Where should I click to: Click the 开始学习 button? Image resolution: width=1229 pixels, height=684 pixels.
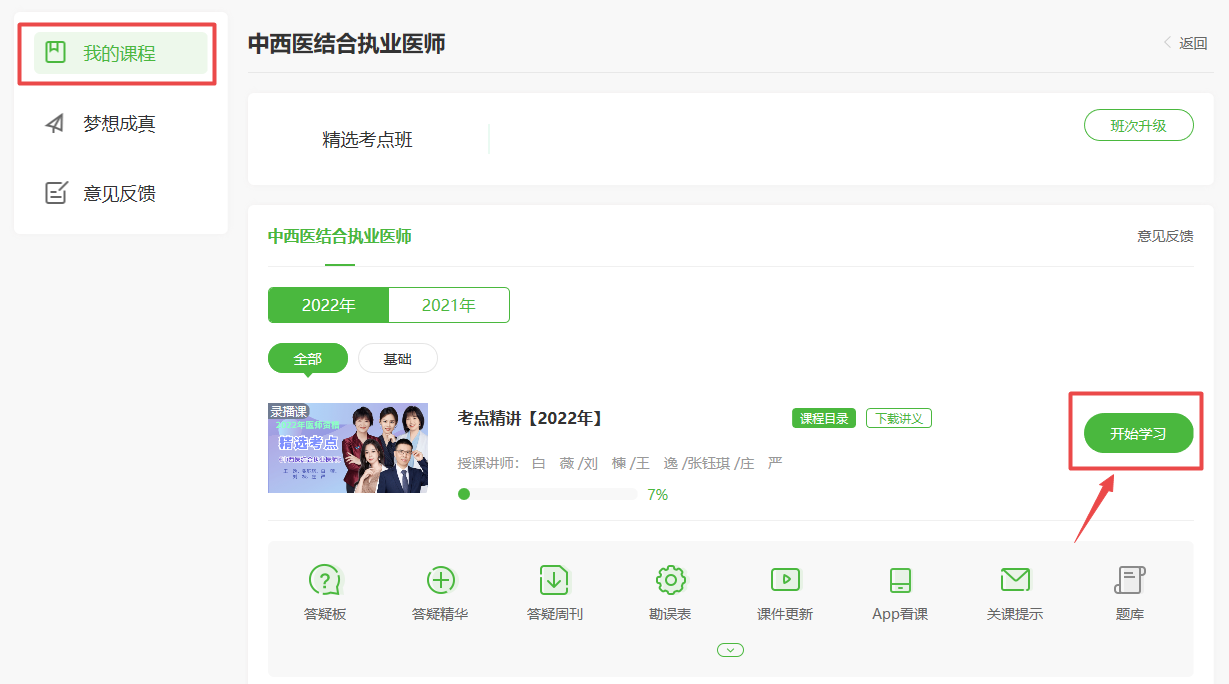tap(1138, 434)
